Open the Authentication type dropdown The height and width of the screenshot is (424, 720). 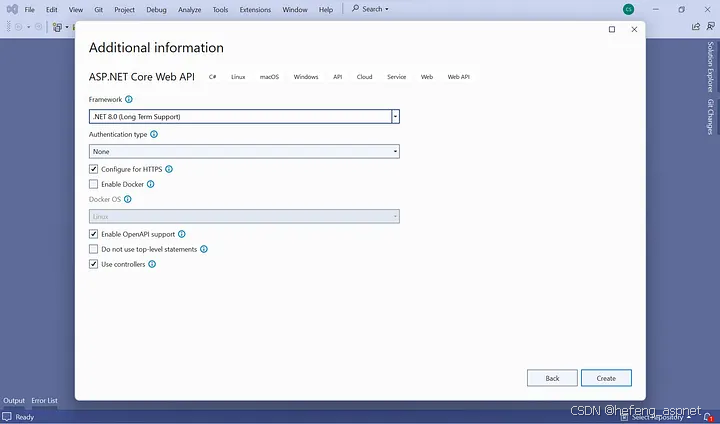point(244,152)
